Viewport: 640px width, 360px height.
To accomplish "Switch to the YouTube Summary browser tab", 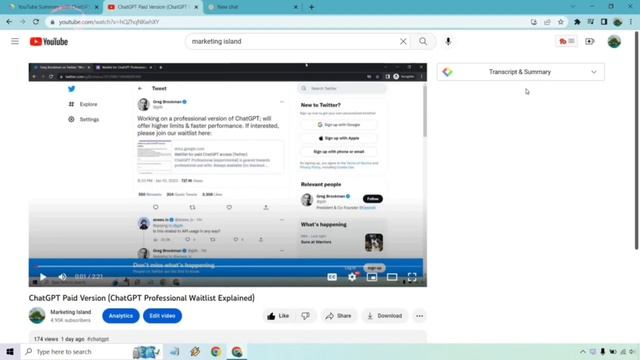I will coord(53,7).
